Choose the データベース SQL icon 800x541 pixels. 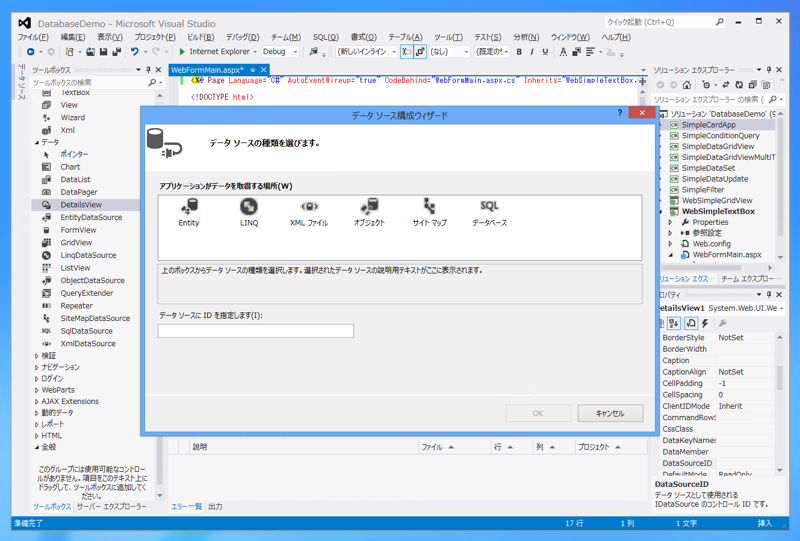click(489, 212)
